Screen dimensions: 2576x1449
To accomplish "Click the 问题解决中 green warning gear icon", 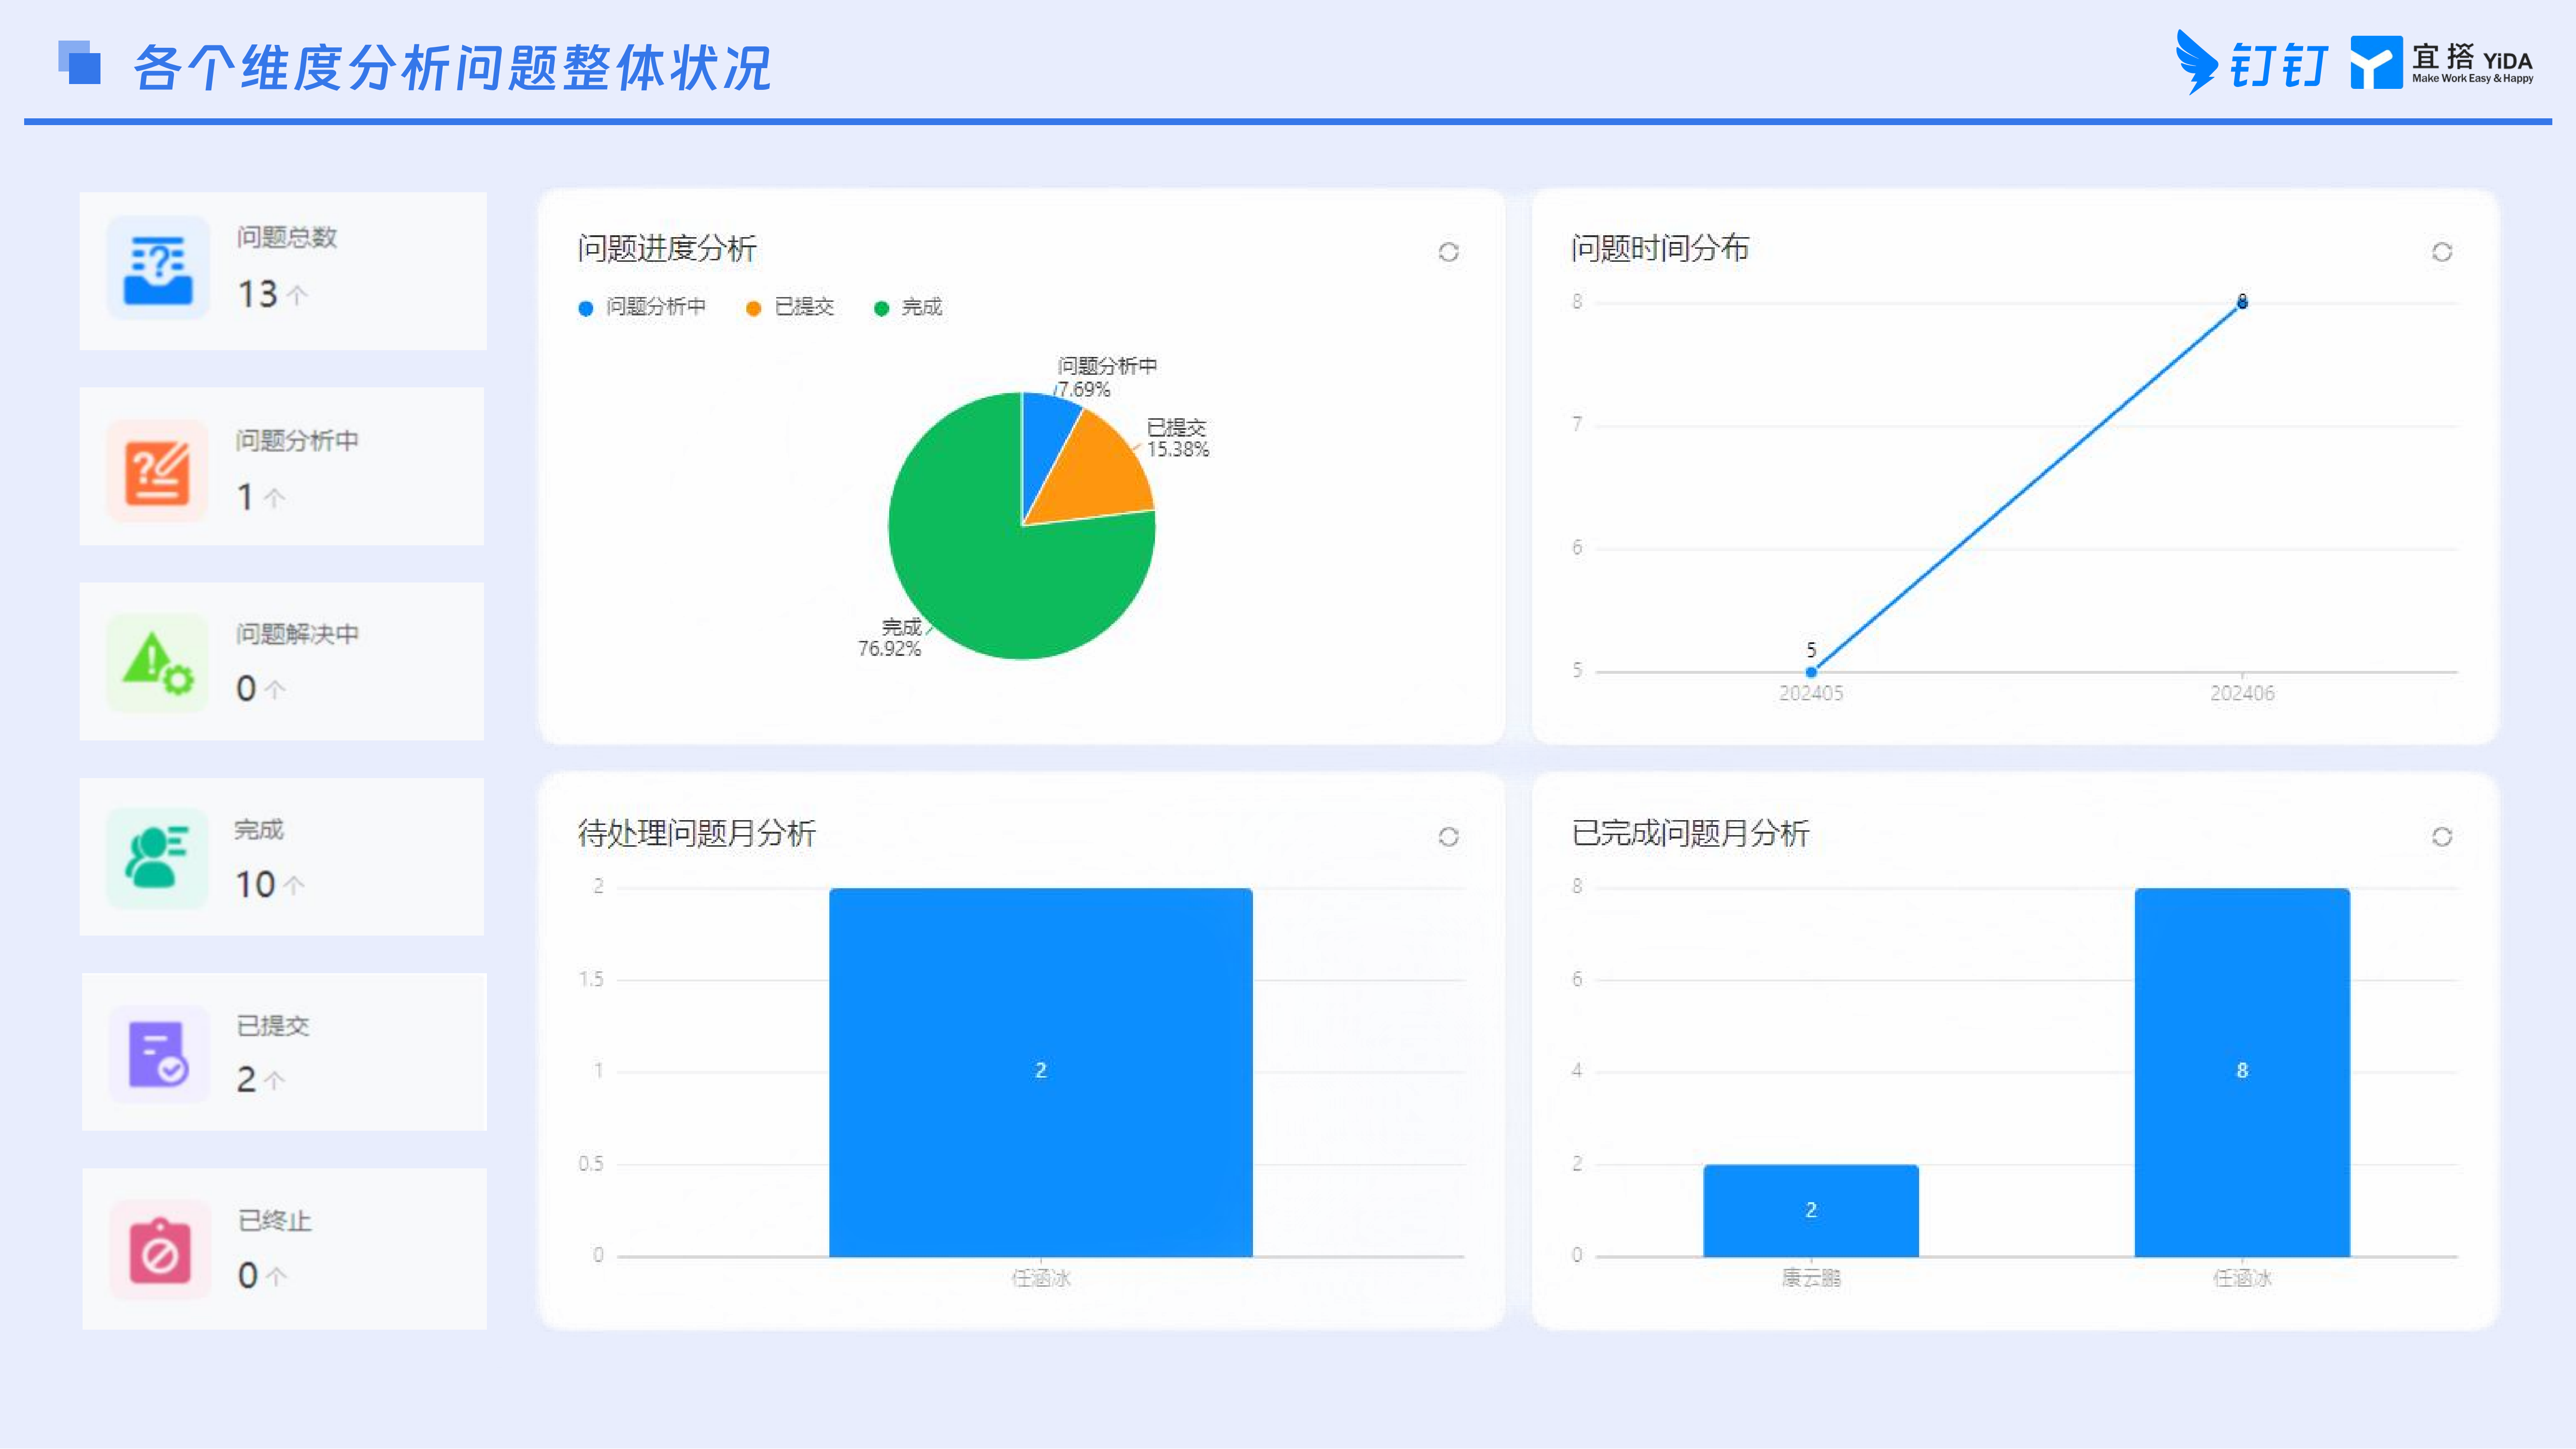I will (x=158, y=664).
